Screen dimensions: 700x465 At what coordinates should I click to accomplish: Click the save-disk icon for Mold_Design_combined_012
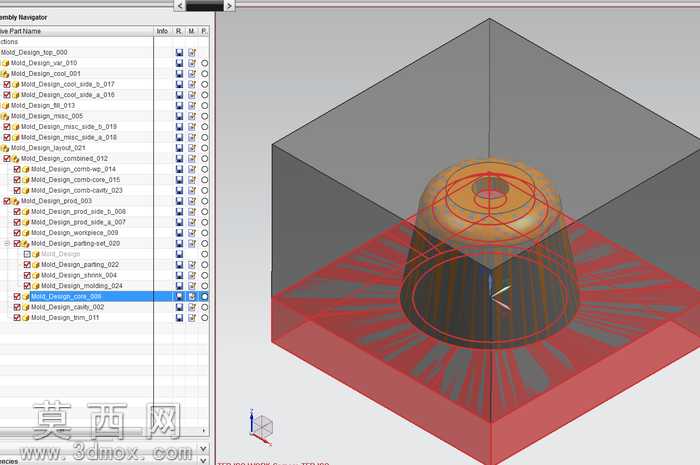(x=179, y=159)
